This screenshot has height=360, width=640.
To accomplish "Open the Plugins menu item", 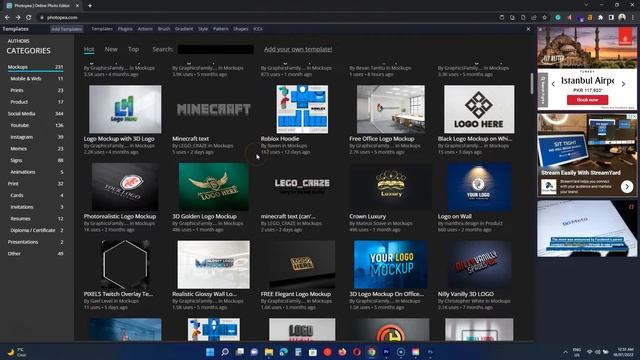I will click(x=125, y=29).
